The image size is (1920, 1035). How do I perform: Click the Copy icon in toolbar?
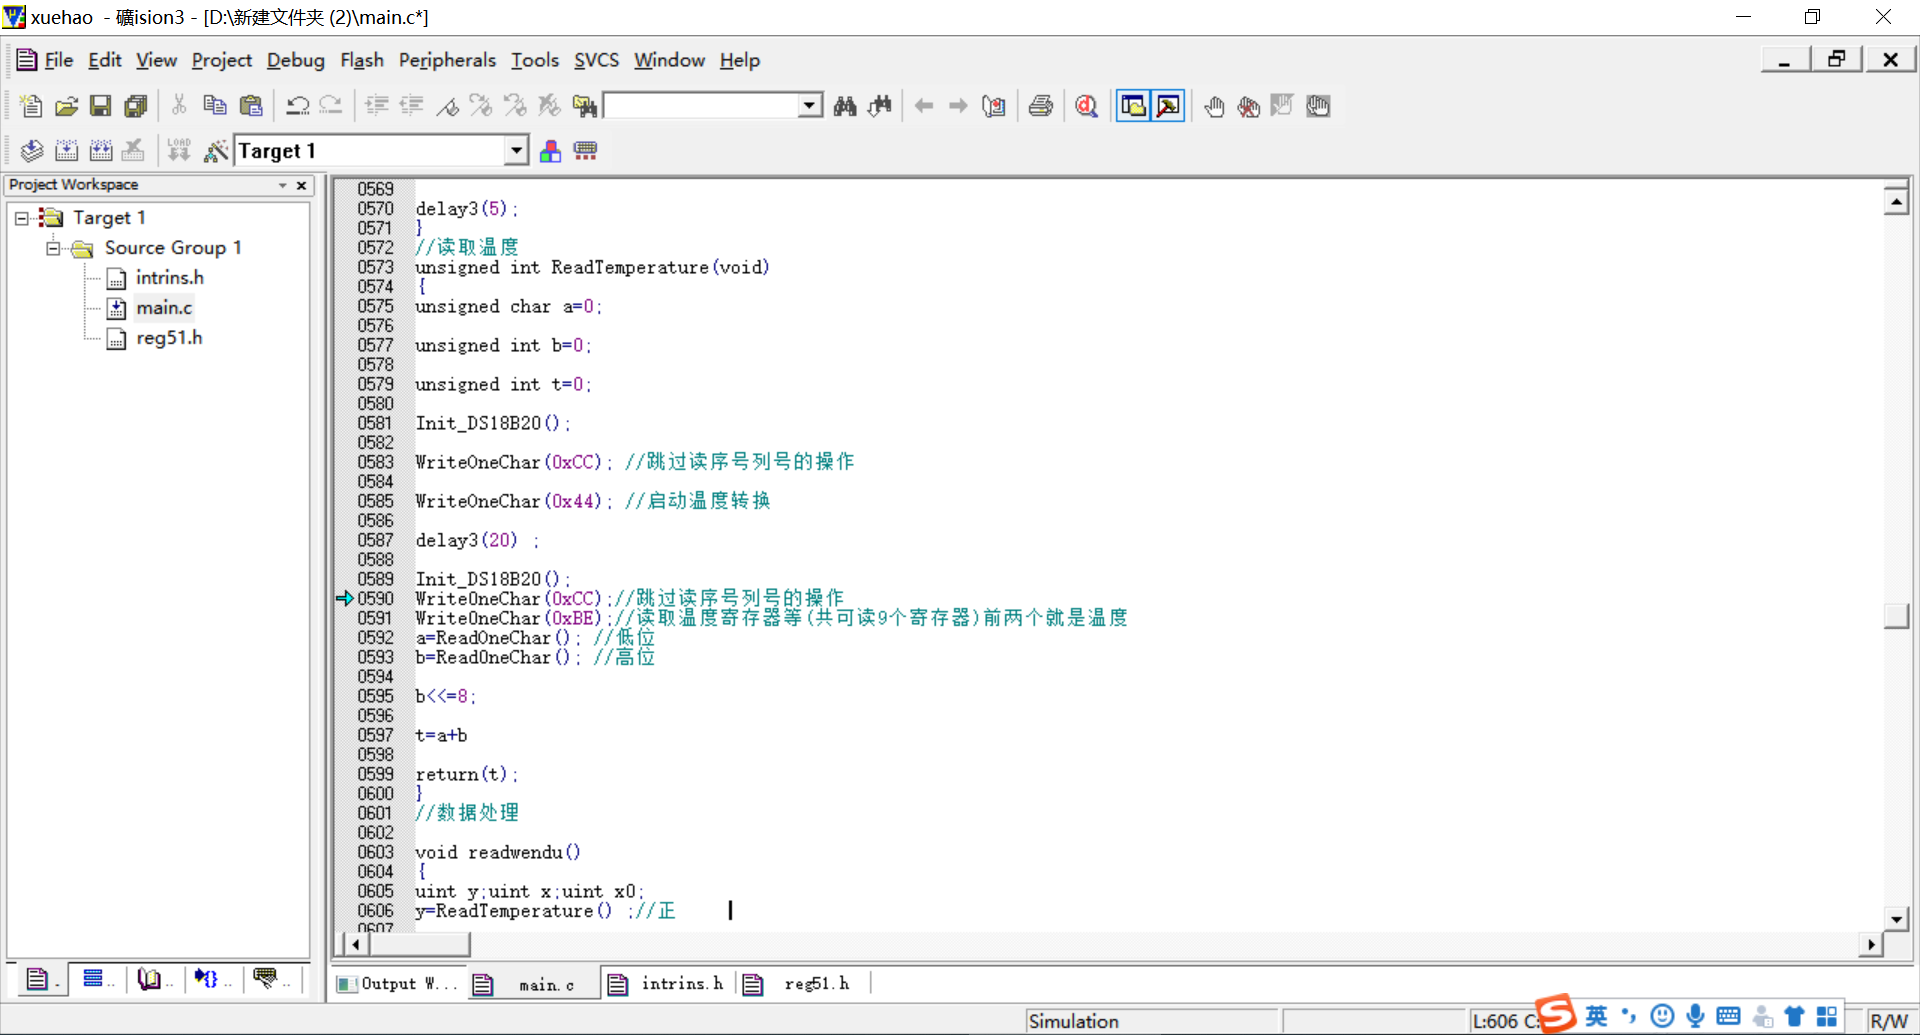click(214, 106)
